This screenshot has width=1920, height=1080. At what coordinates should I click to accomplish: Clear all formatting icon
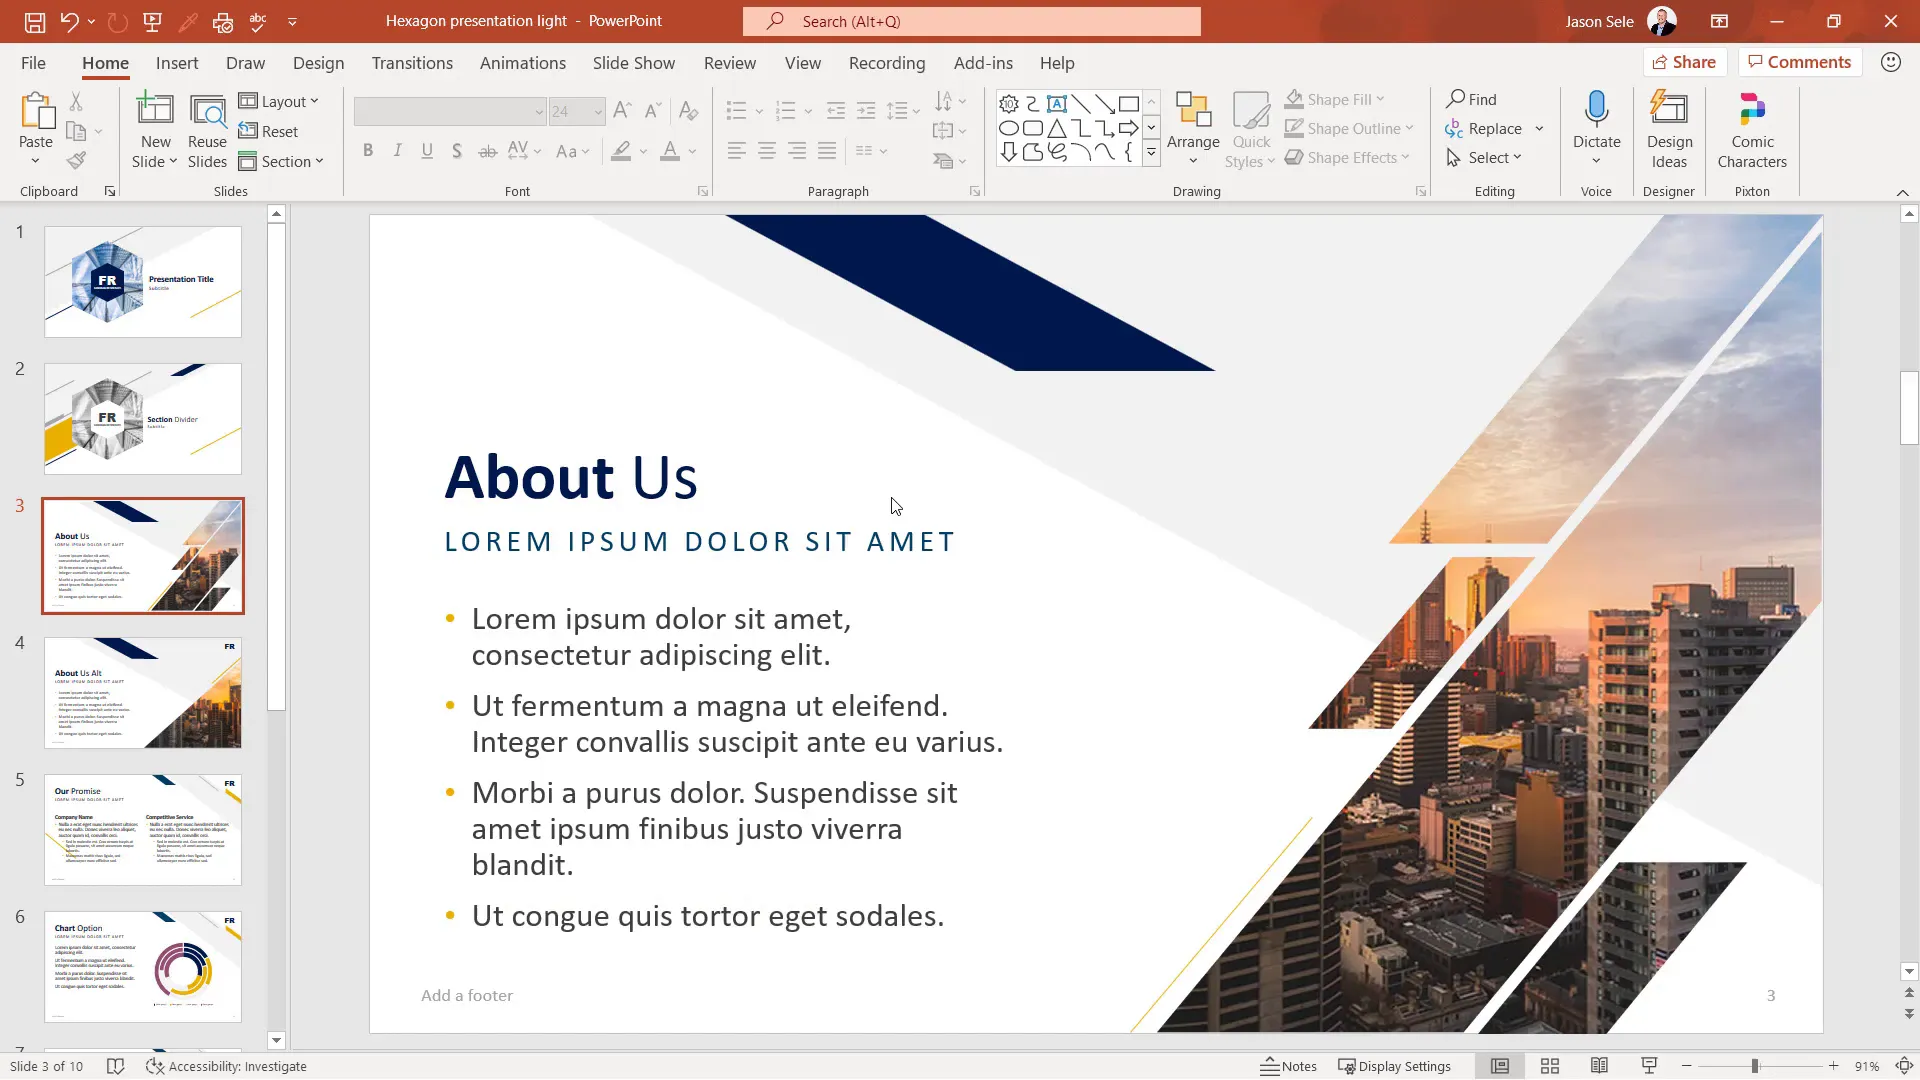point(688,110)
